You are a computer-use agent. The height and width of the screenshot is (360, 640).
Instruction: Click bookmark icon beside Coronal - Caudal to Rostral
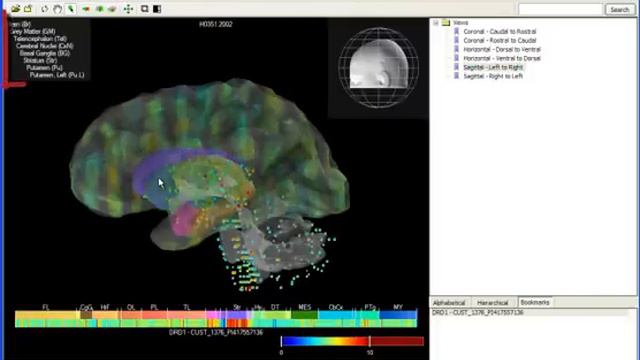coord(457,31)
